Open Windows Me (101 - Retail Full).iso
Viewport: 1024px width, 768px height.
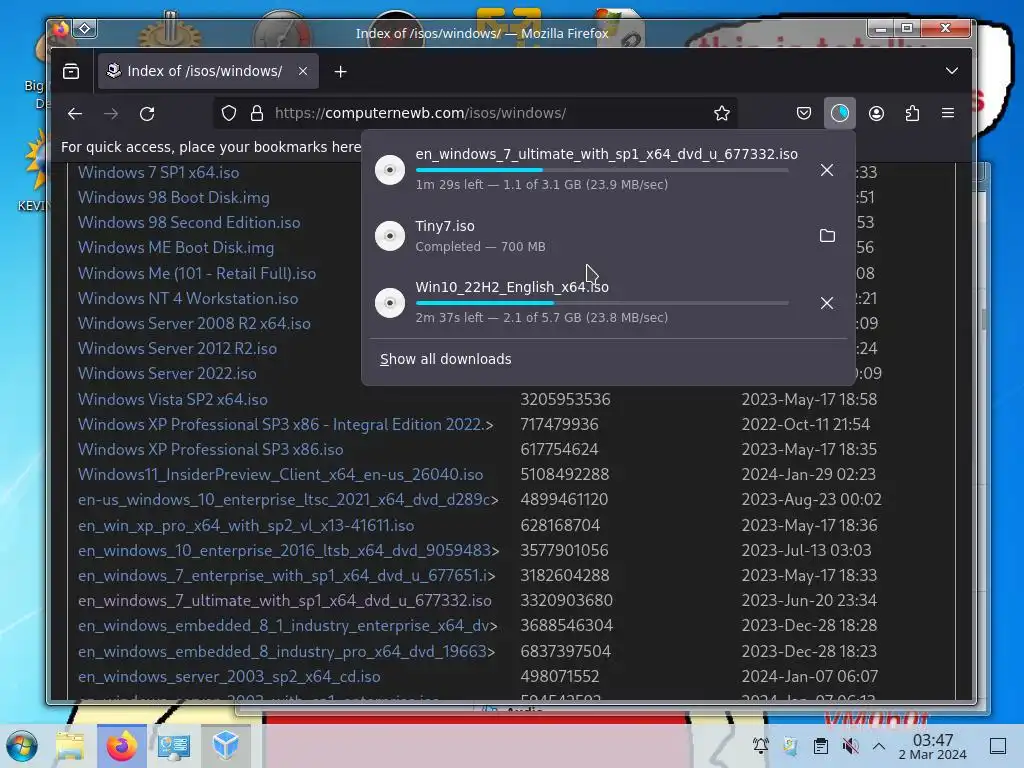click(x=197, y=273)
